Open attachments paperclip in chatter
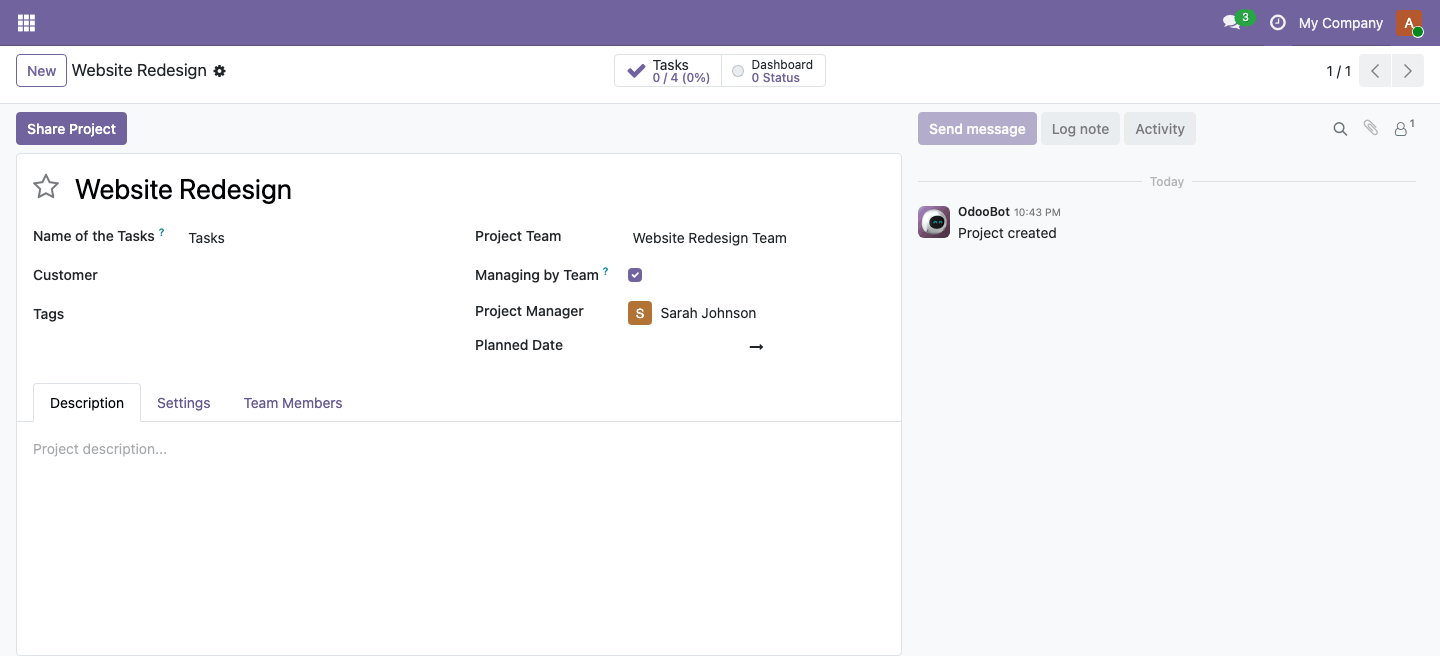The height and width of the screenshot is (656, 1440). coord(1371,128)
